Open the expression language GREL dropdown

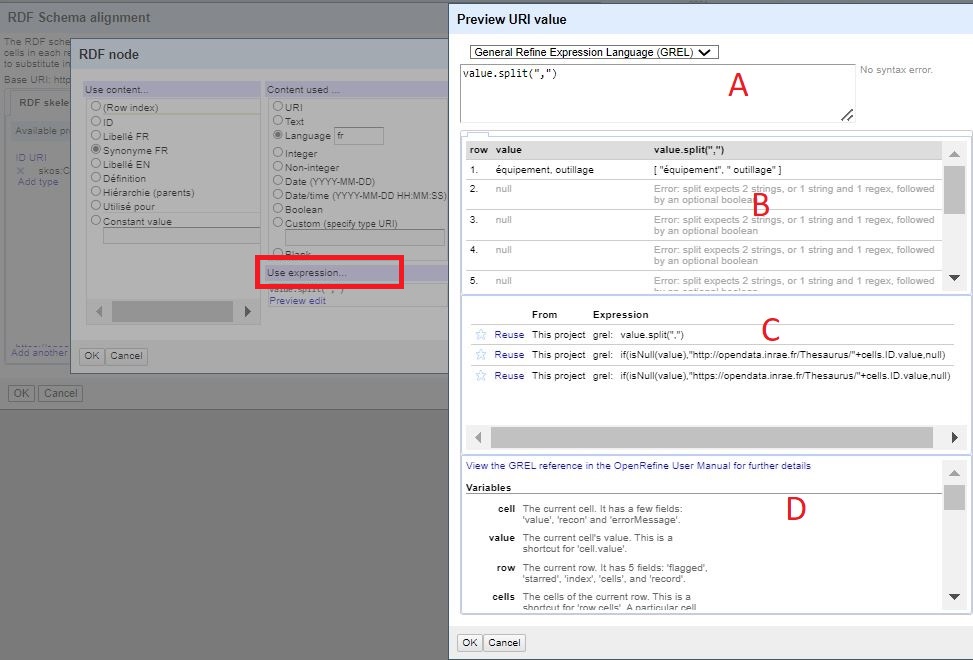point(594,52)
